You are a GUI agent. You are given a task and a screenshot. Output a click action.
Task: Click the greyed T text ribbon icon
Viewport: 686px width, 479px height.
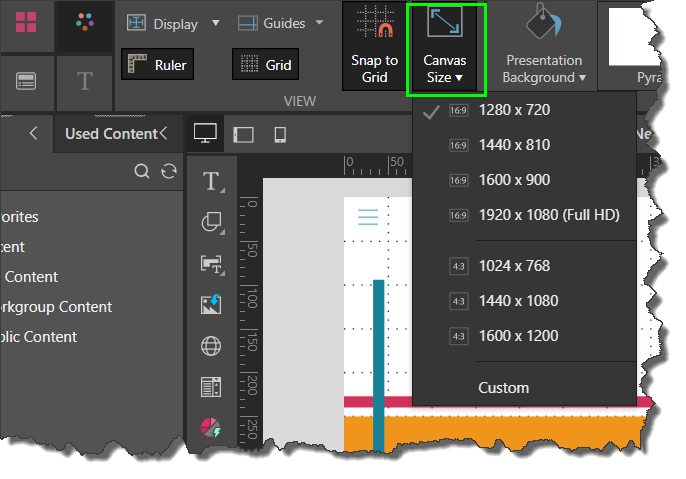tap(85, 81)
